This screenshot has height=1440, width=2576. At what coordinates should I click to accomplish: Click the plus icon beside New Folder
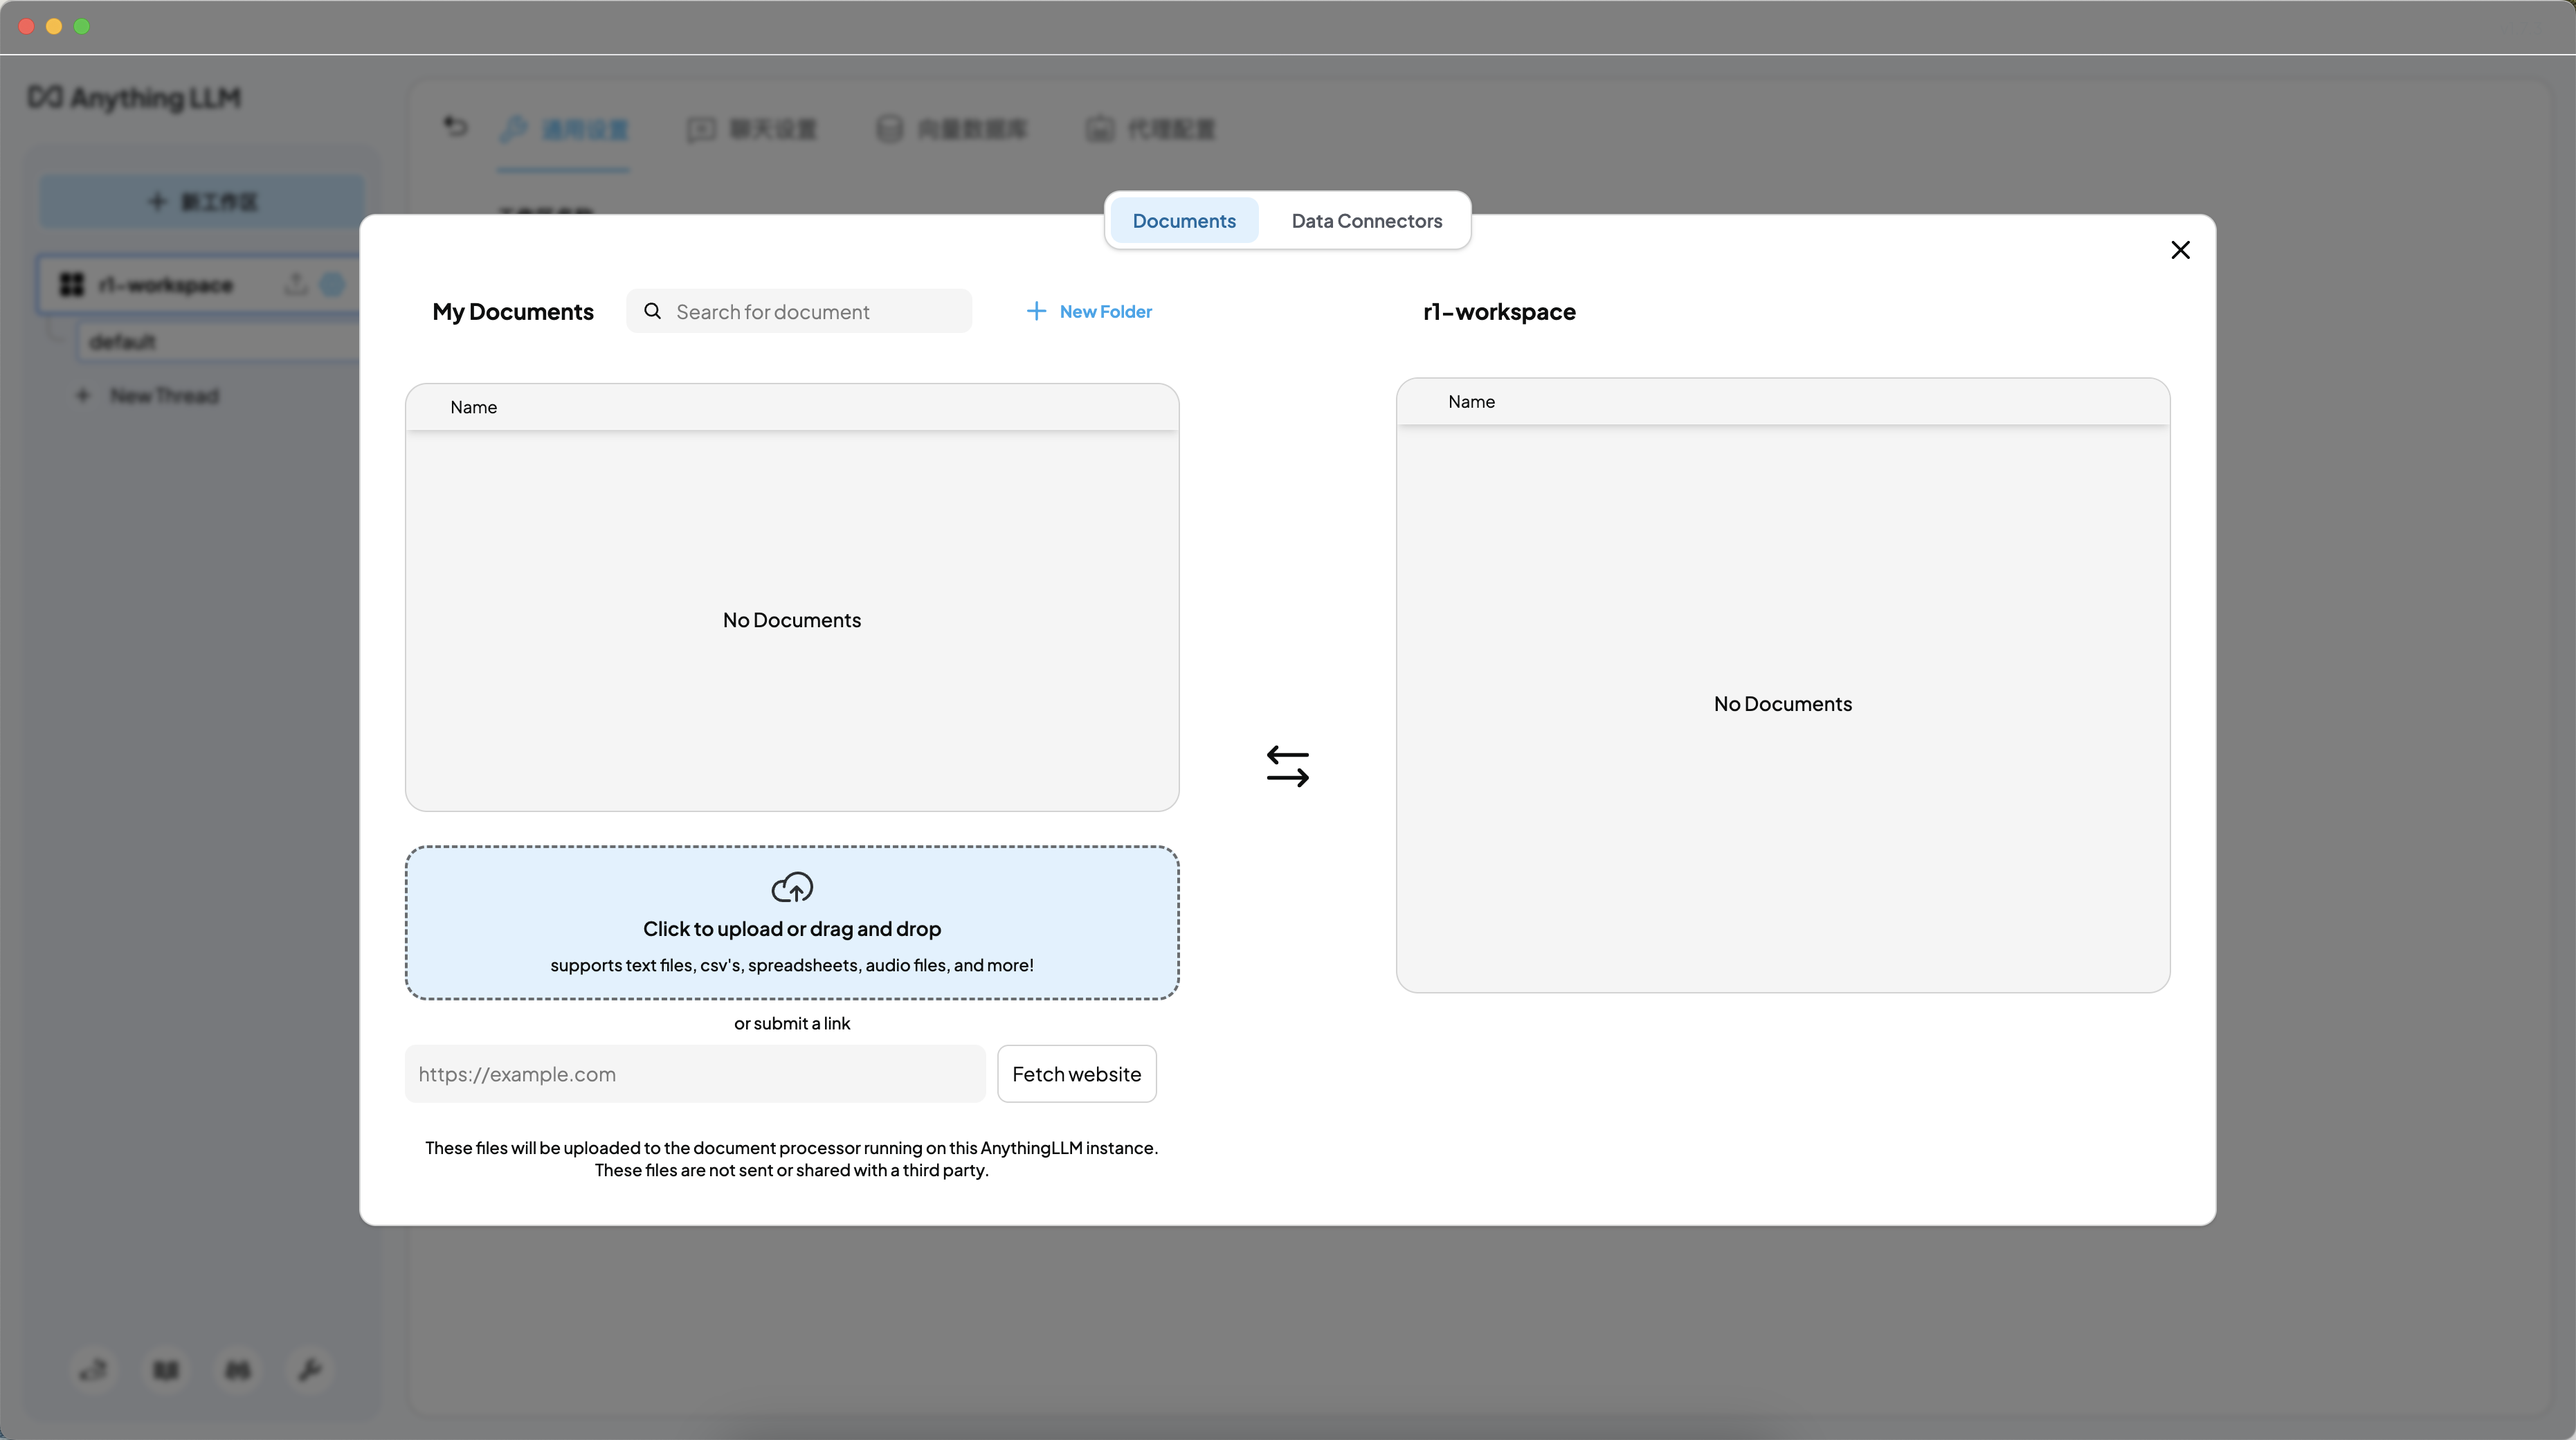coord(1036,311)
